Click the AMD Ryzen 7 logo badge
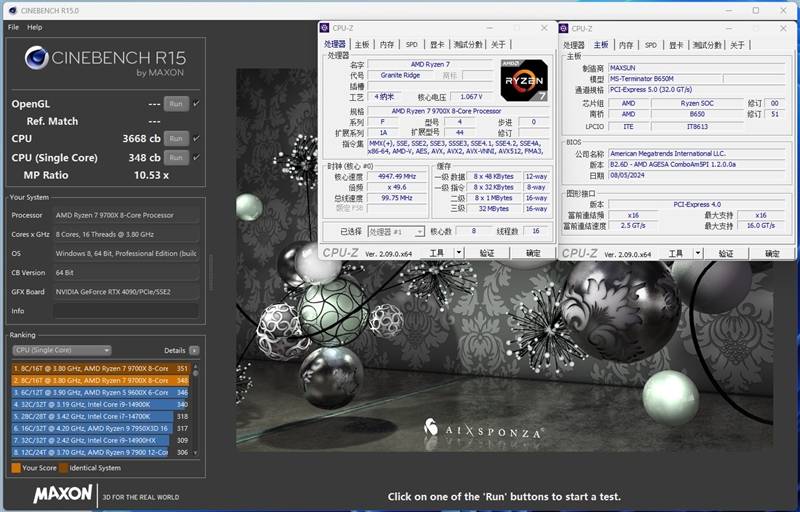 (523, 81)
